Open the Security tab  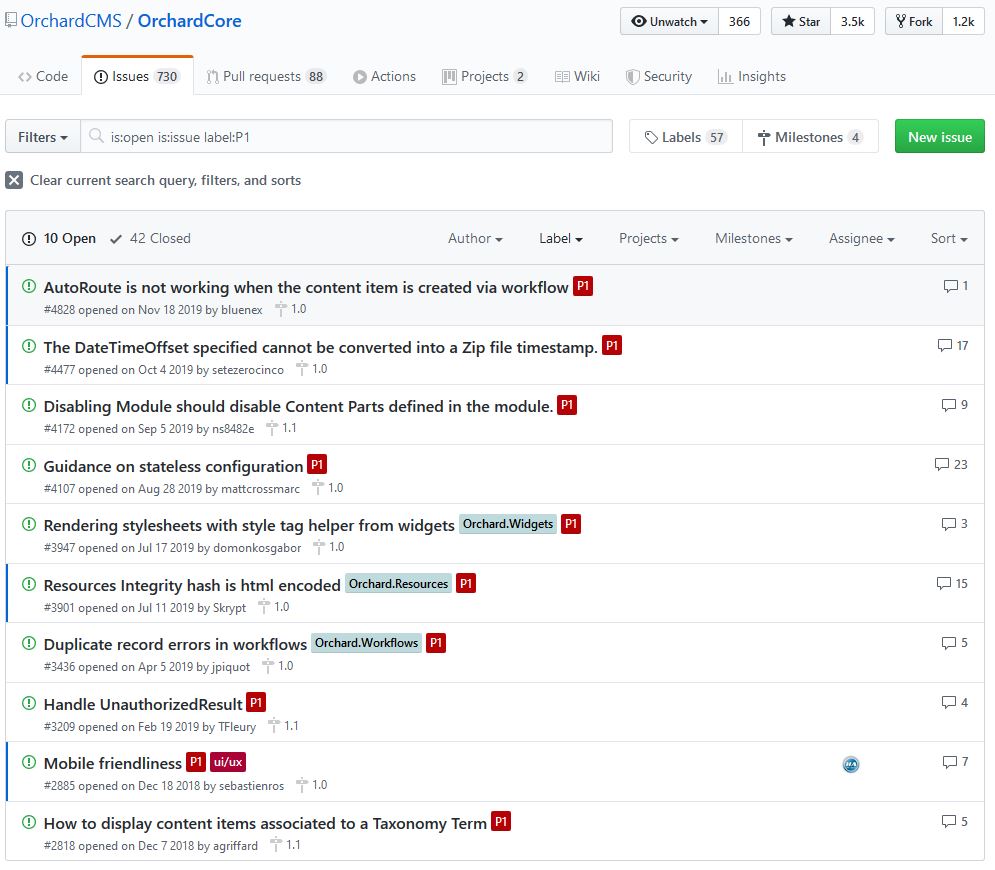click(x=659, y=76)
